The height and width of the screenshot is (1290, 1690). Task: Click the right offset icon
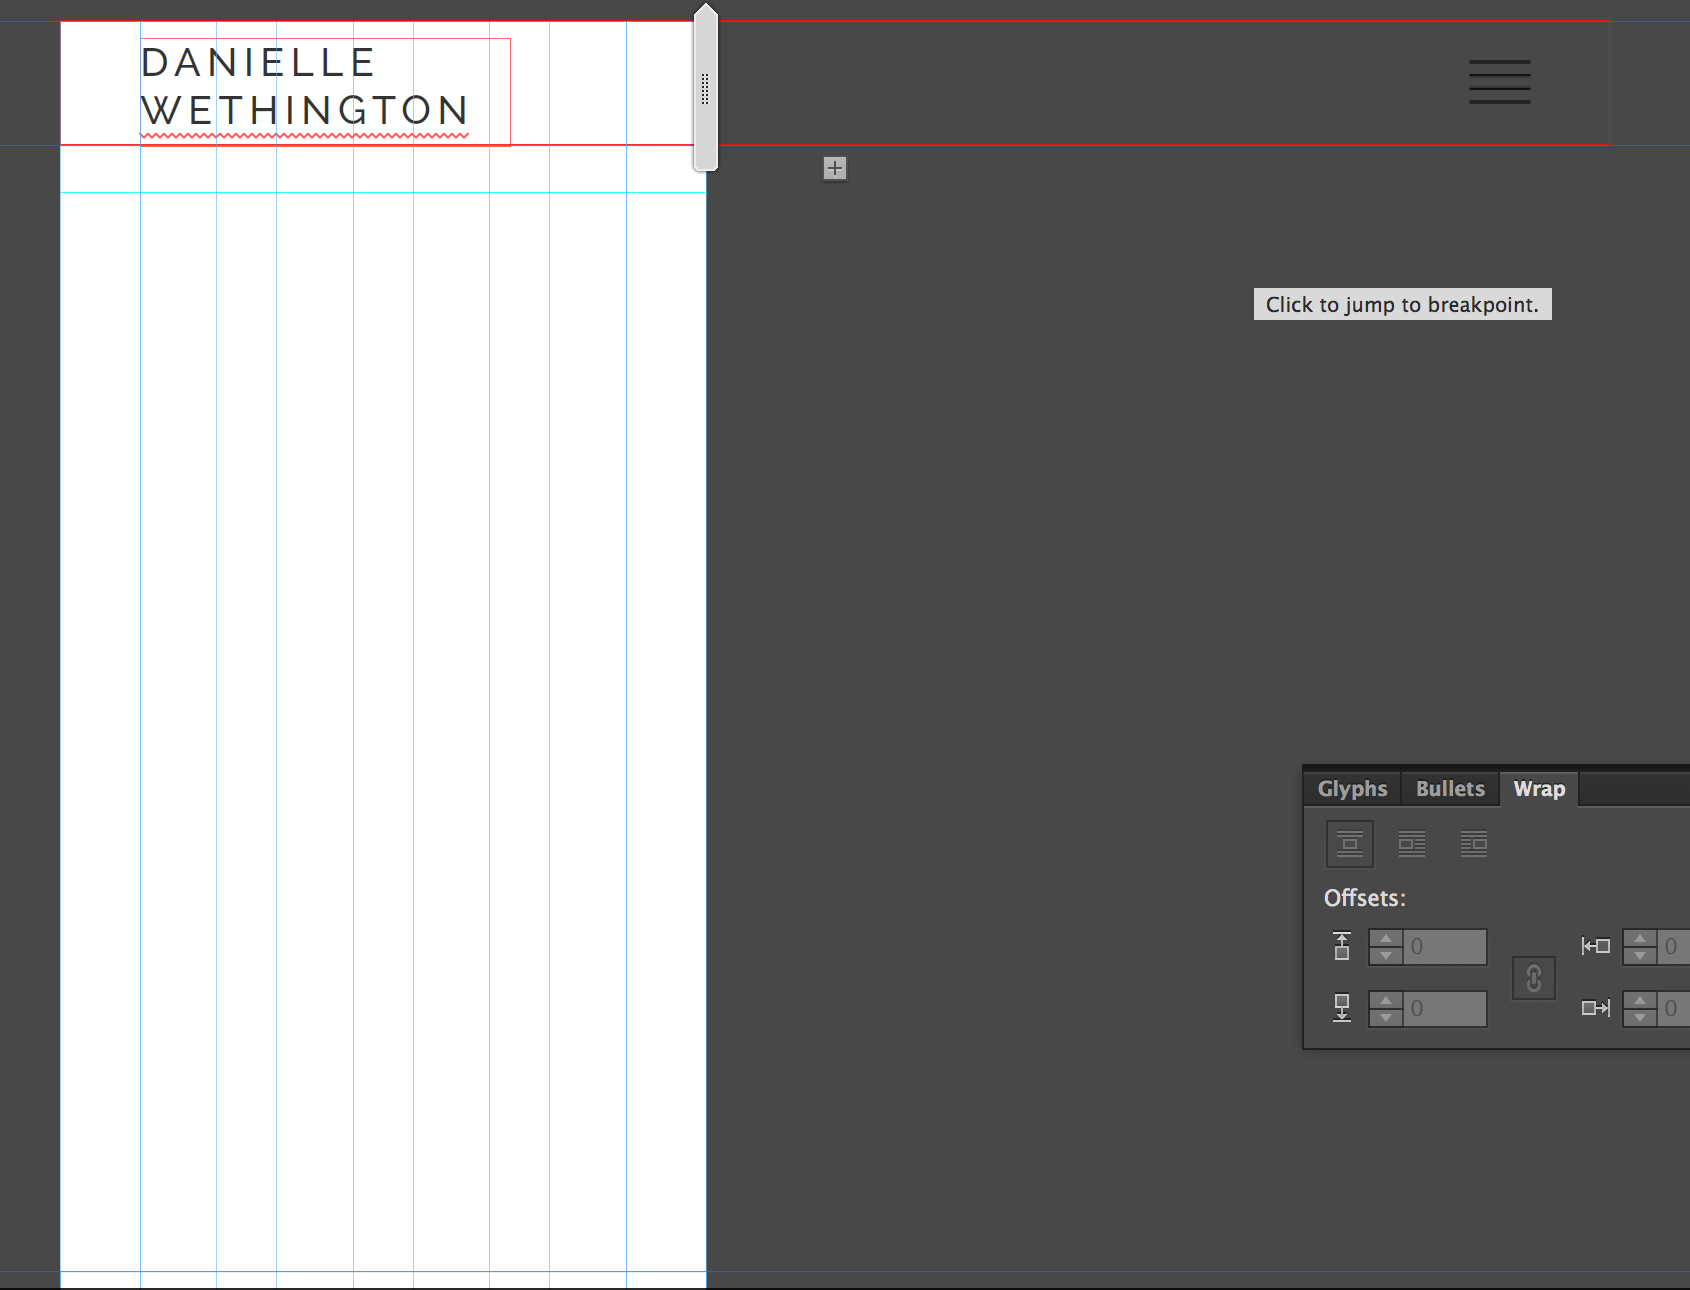[x=1595, y=1008]
